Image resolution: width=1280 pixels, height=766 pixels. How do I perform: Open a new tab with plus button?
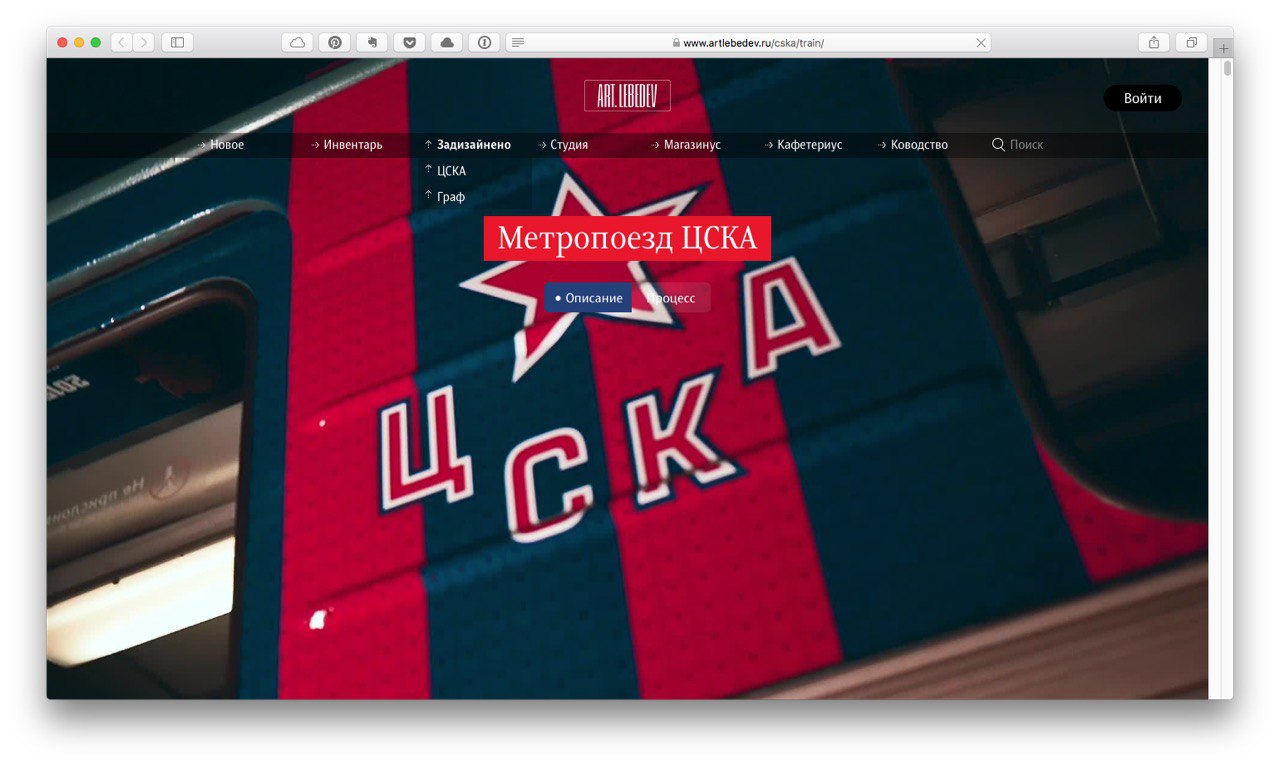[1223, 48]
